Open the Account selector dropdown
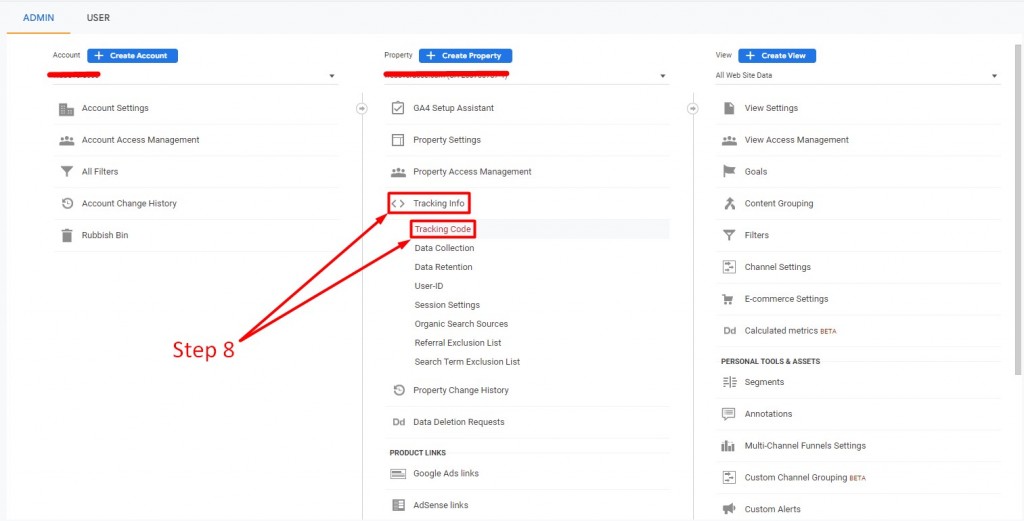The height and width of the screenshot is (521, 1024). coord(195,76)
